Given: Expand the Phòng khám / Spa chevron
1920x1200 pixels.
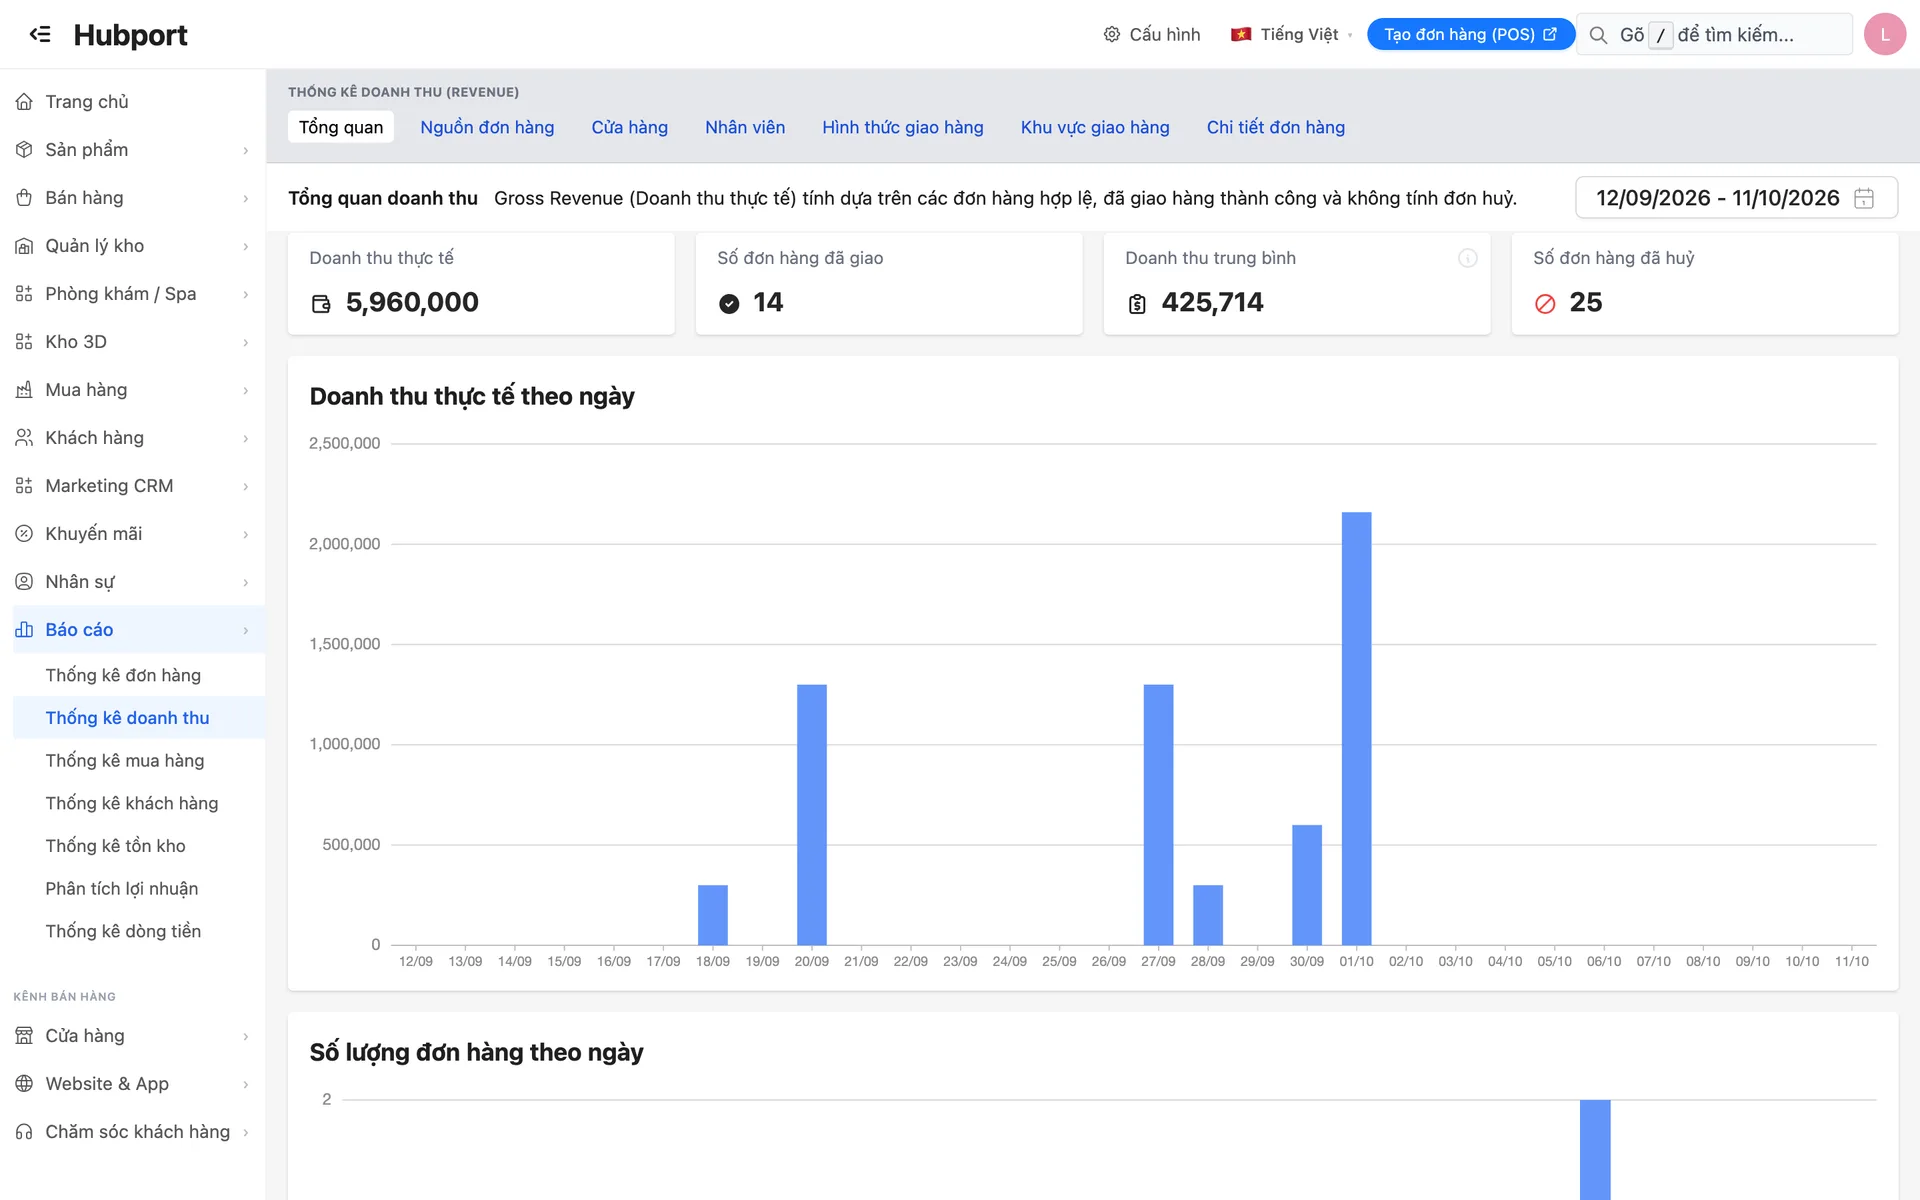Looking at the screenshot, I should pyautogui.click(x=245, y=295).
